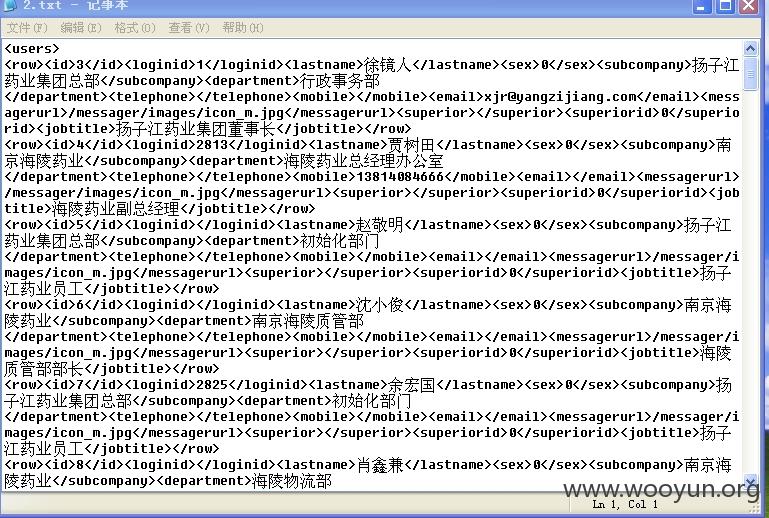This screenshot has width=769, height=518.
Task: Click the Ln 1, Col 1 status indicator
Action: pos(625,504)
